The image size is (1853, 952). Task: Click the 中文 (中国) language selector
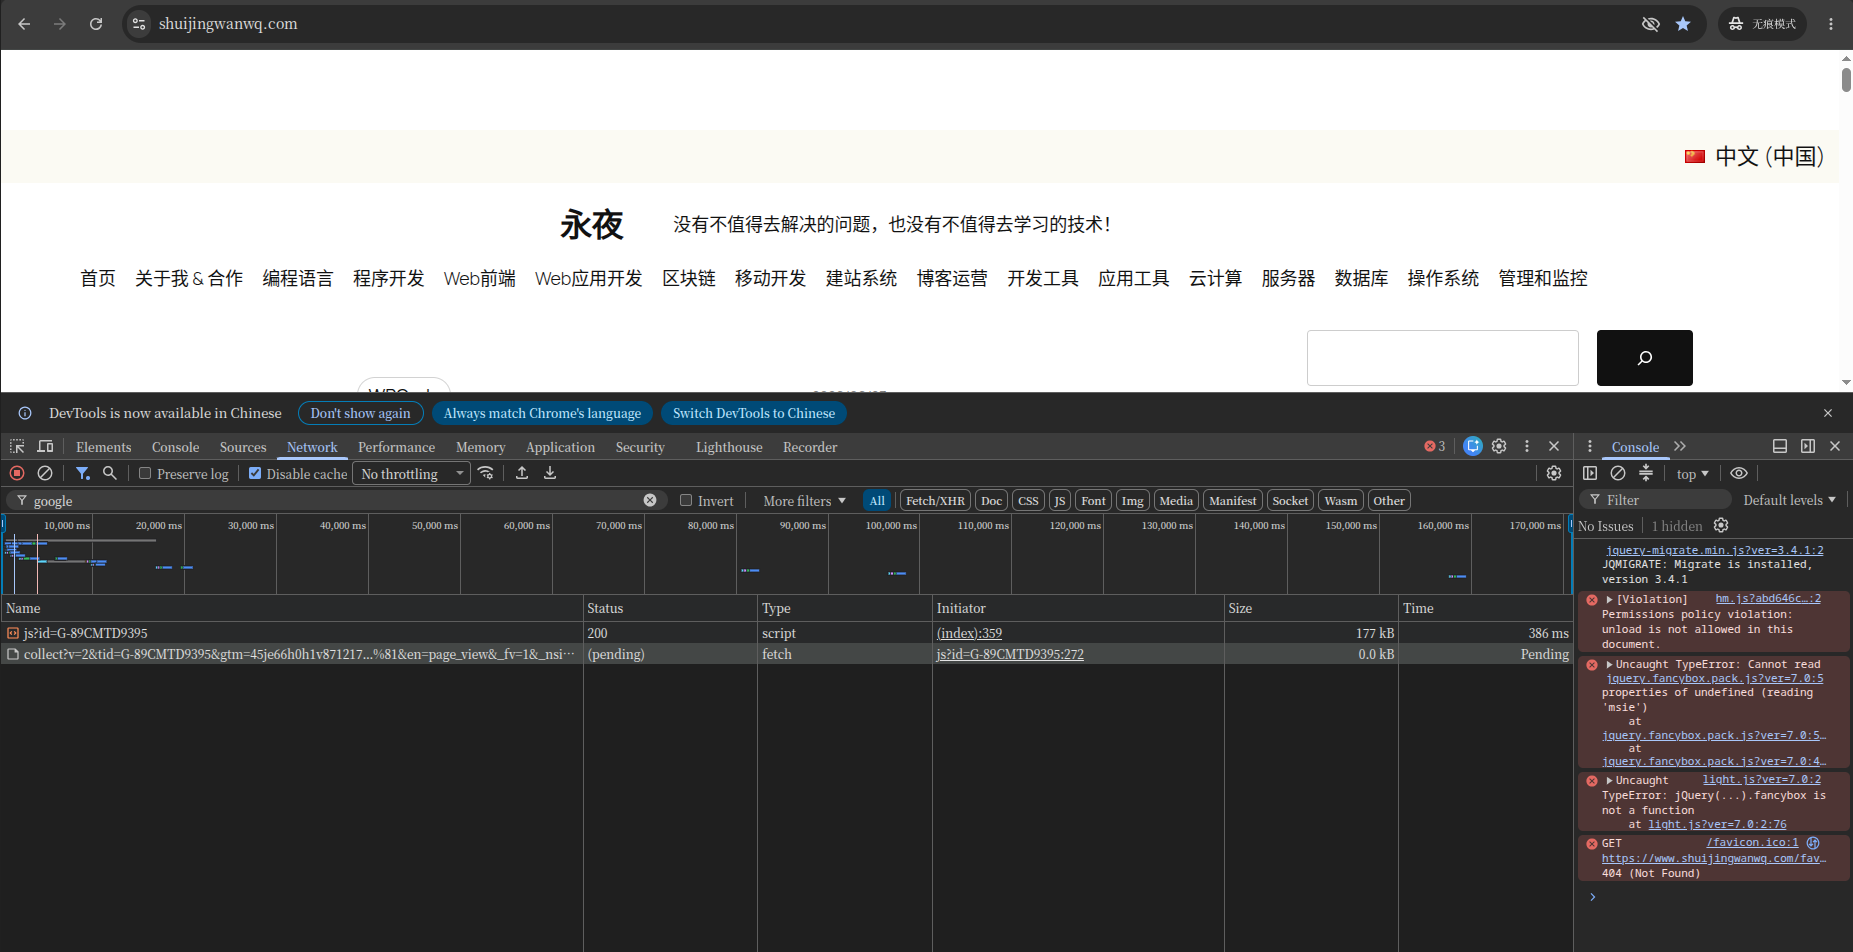pos(1755,156)
